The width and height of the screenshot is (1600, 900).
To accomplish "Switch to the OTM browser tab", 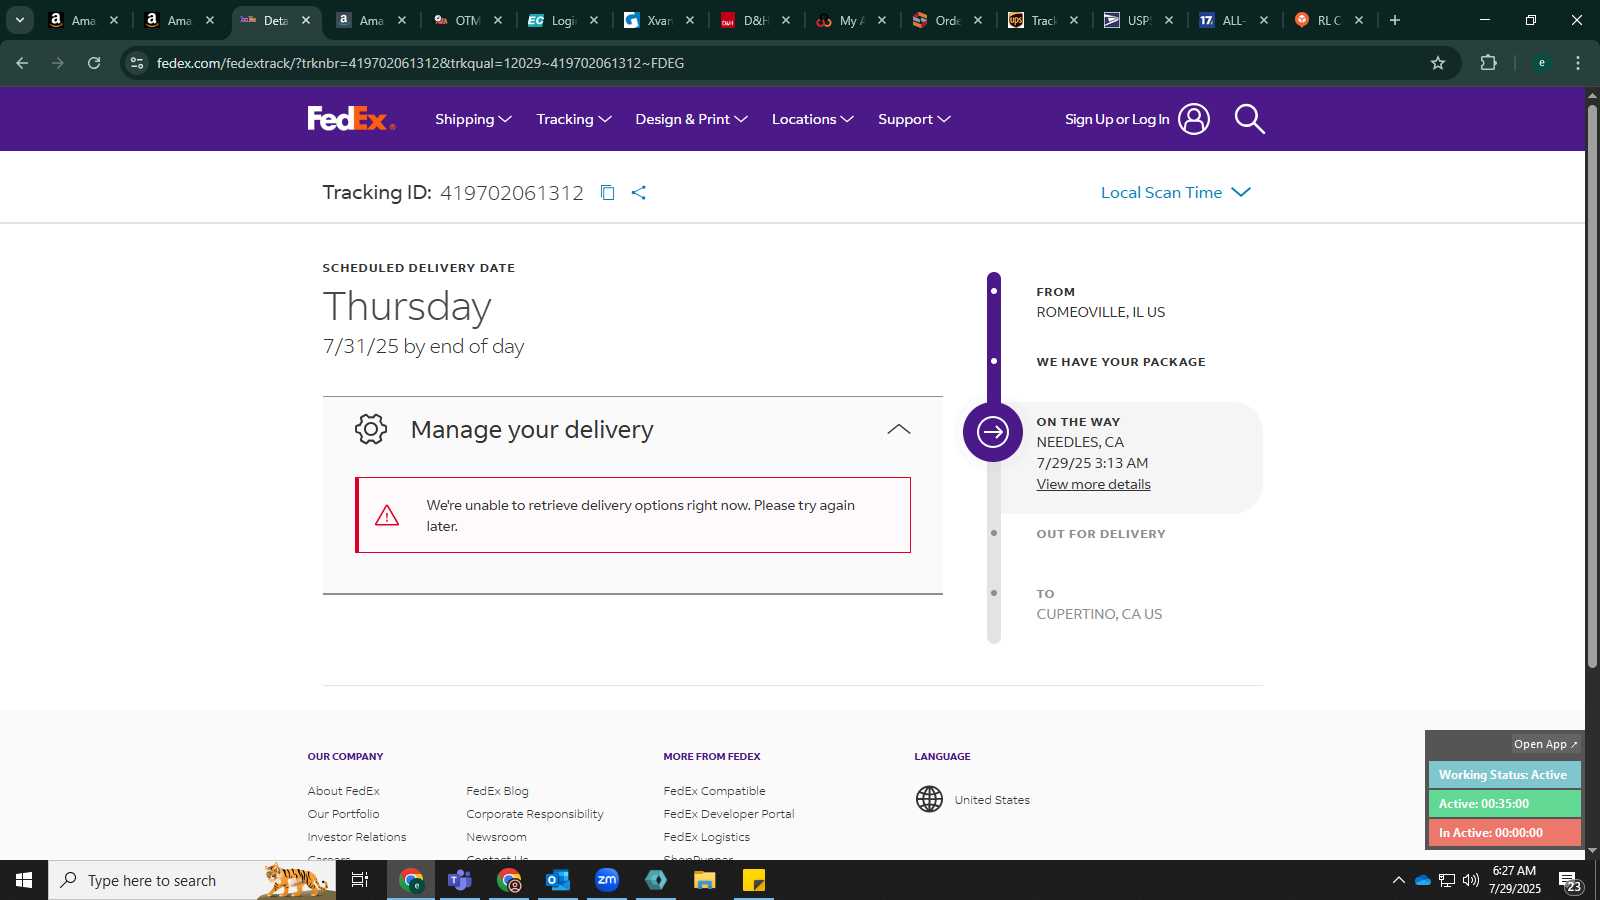I will [x=467, y=20].
